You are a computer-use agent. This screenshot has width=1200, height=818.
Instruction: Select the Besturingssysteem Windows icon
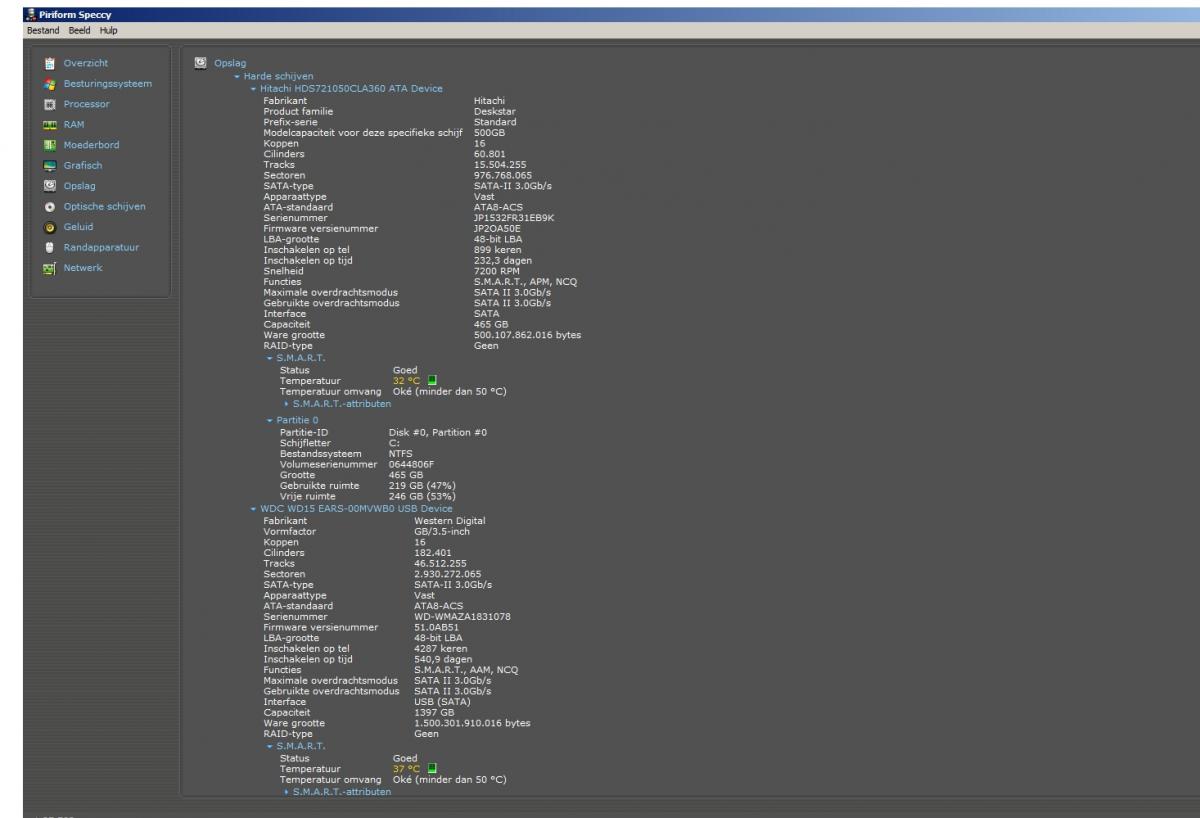click(x=49, y=84)
